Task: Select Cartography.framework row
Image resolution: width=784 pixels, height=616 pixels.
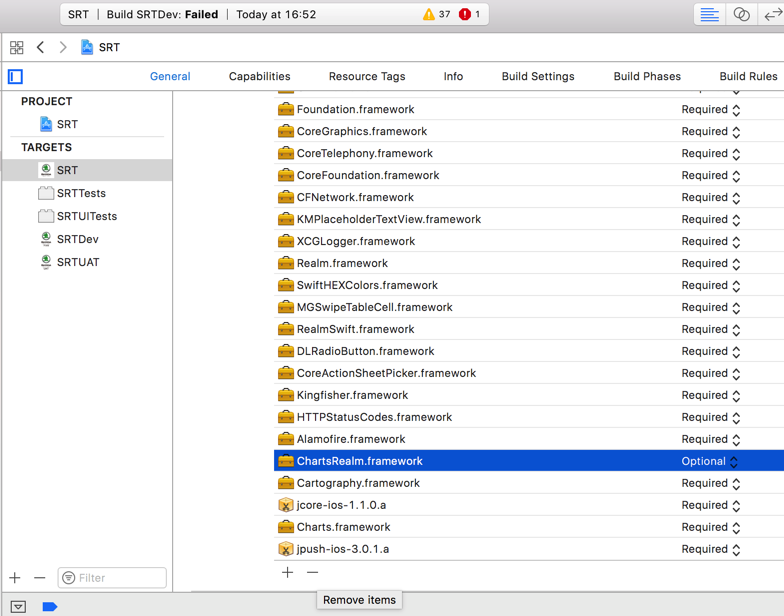Action: [x=529, y=484]
